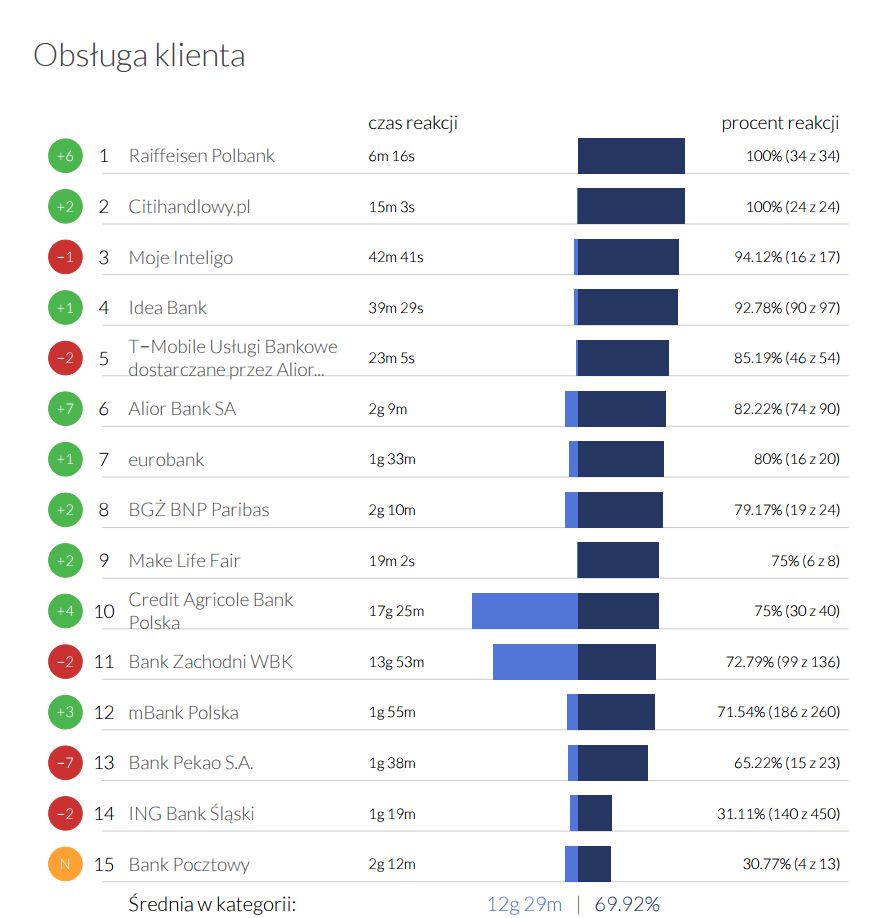Click the green +7 badge beside Alior Bank SA
Screen dimensions: 886x918
pyautogui.click(x=65, y=408)
